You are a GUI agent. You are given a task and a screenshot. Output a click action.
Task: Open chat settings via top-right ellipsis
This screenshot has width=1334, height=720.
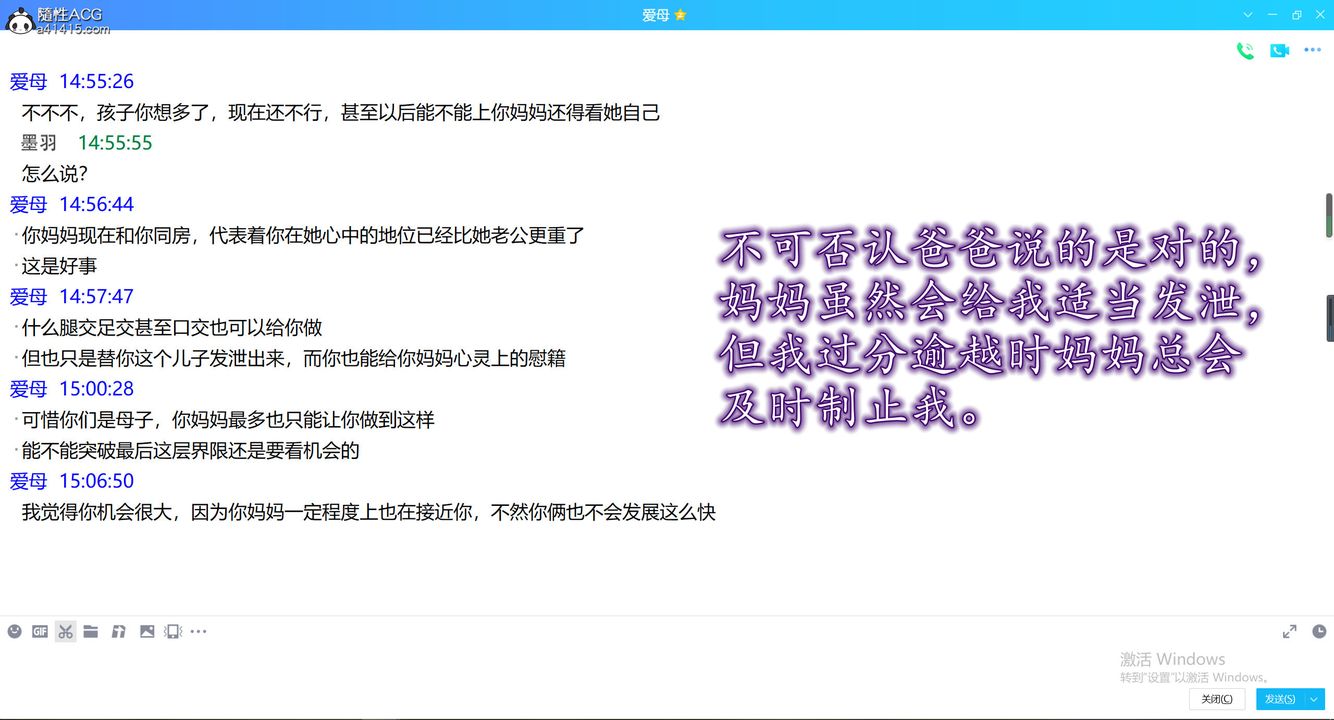1313,50
